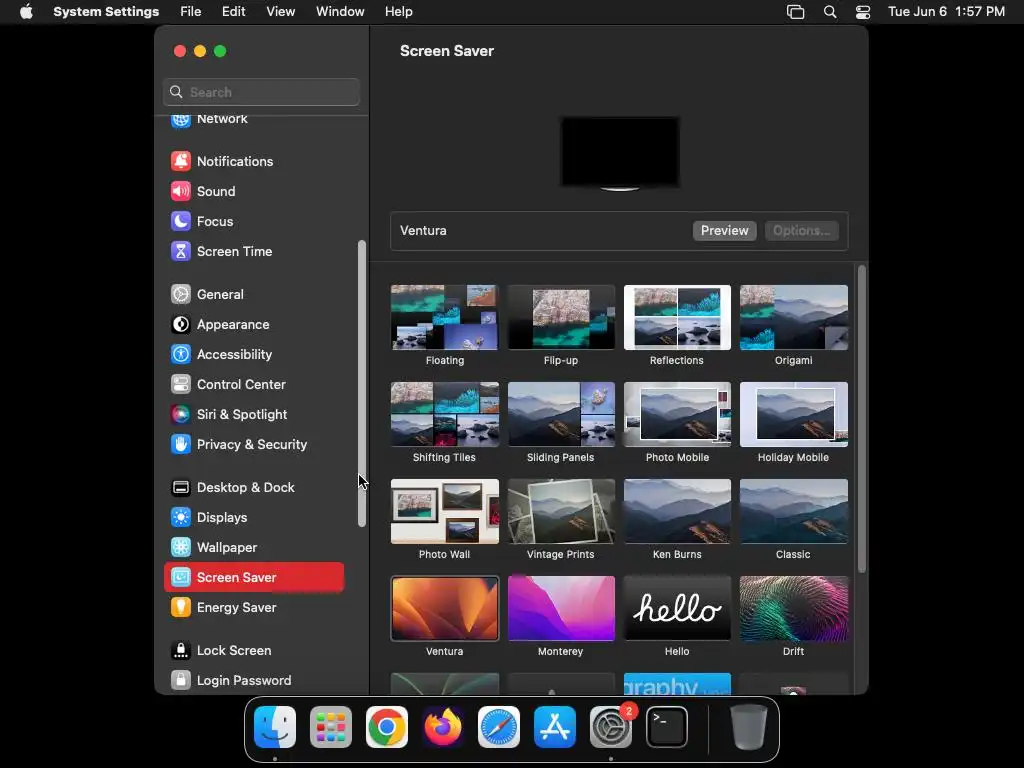
Task: Click the sidebar scrollbar
Action: point(362,384)
